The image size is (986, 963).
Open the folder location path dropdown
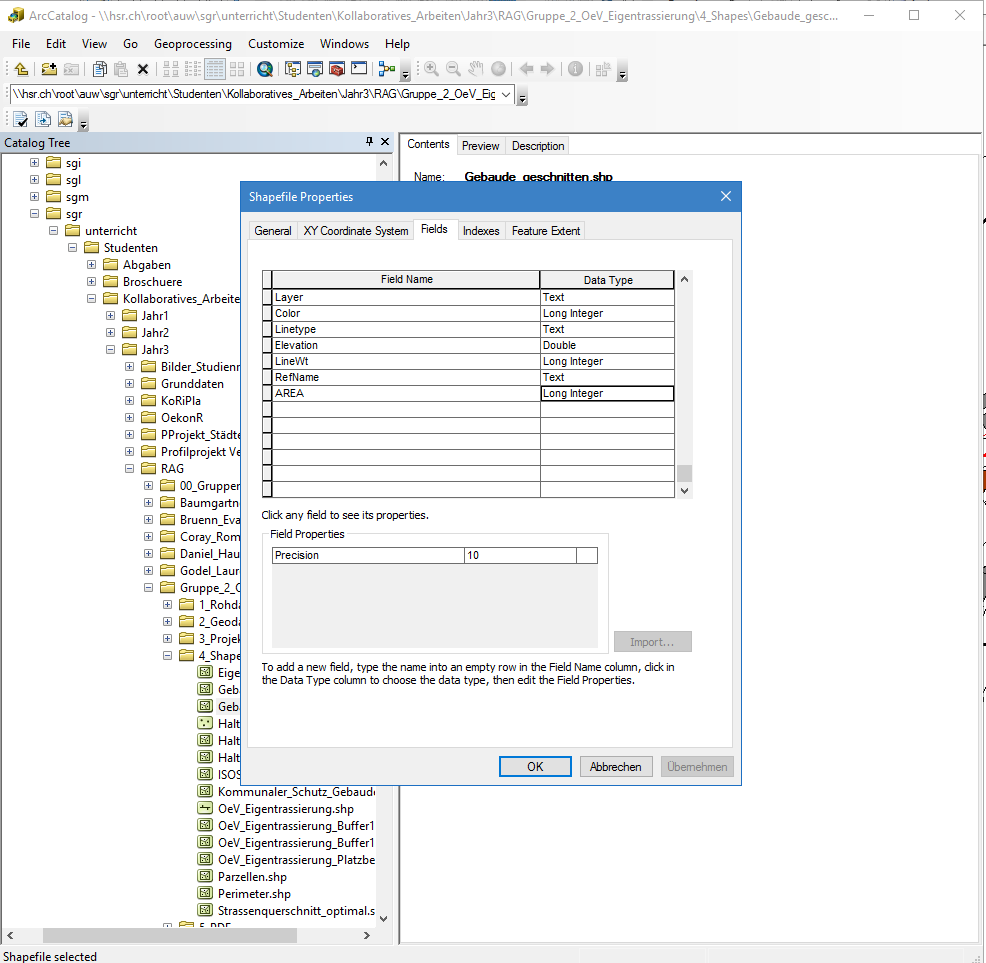click(505, 94)
